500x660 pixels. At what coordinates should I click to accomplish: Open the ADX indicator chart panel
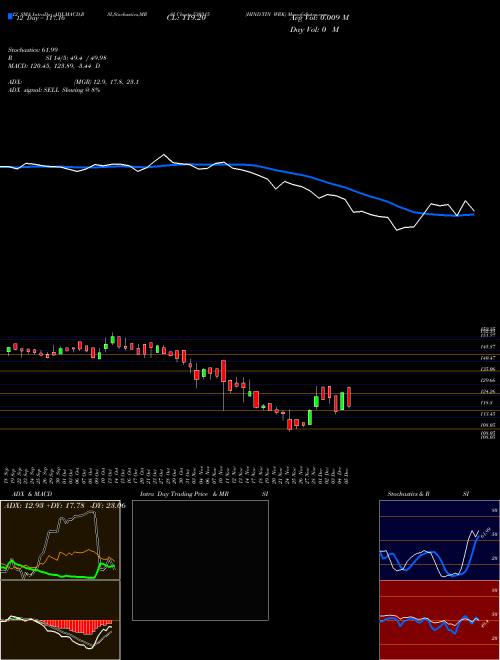60,540
